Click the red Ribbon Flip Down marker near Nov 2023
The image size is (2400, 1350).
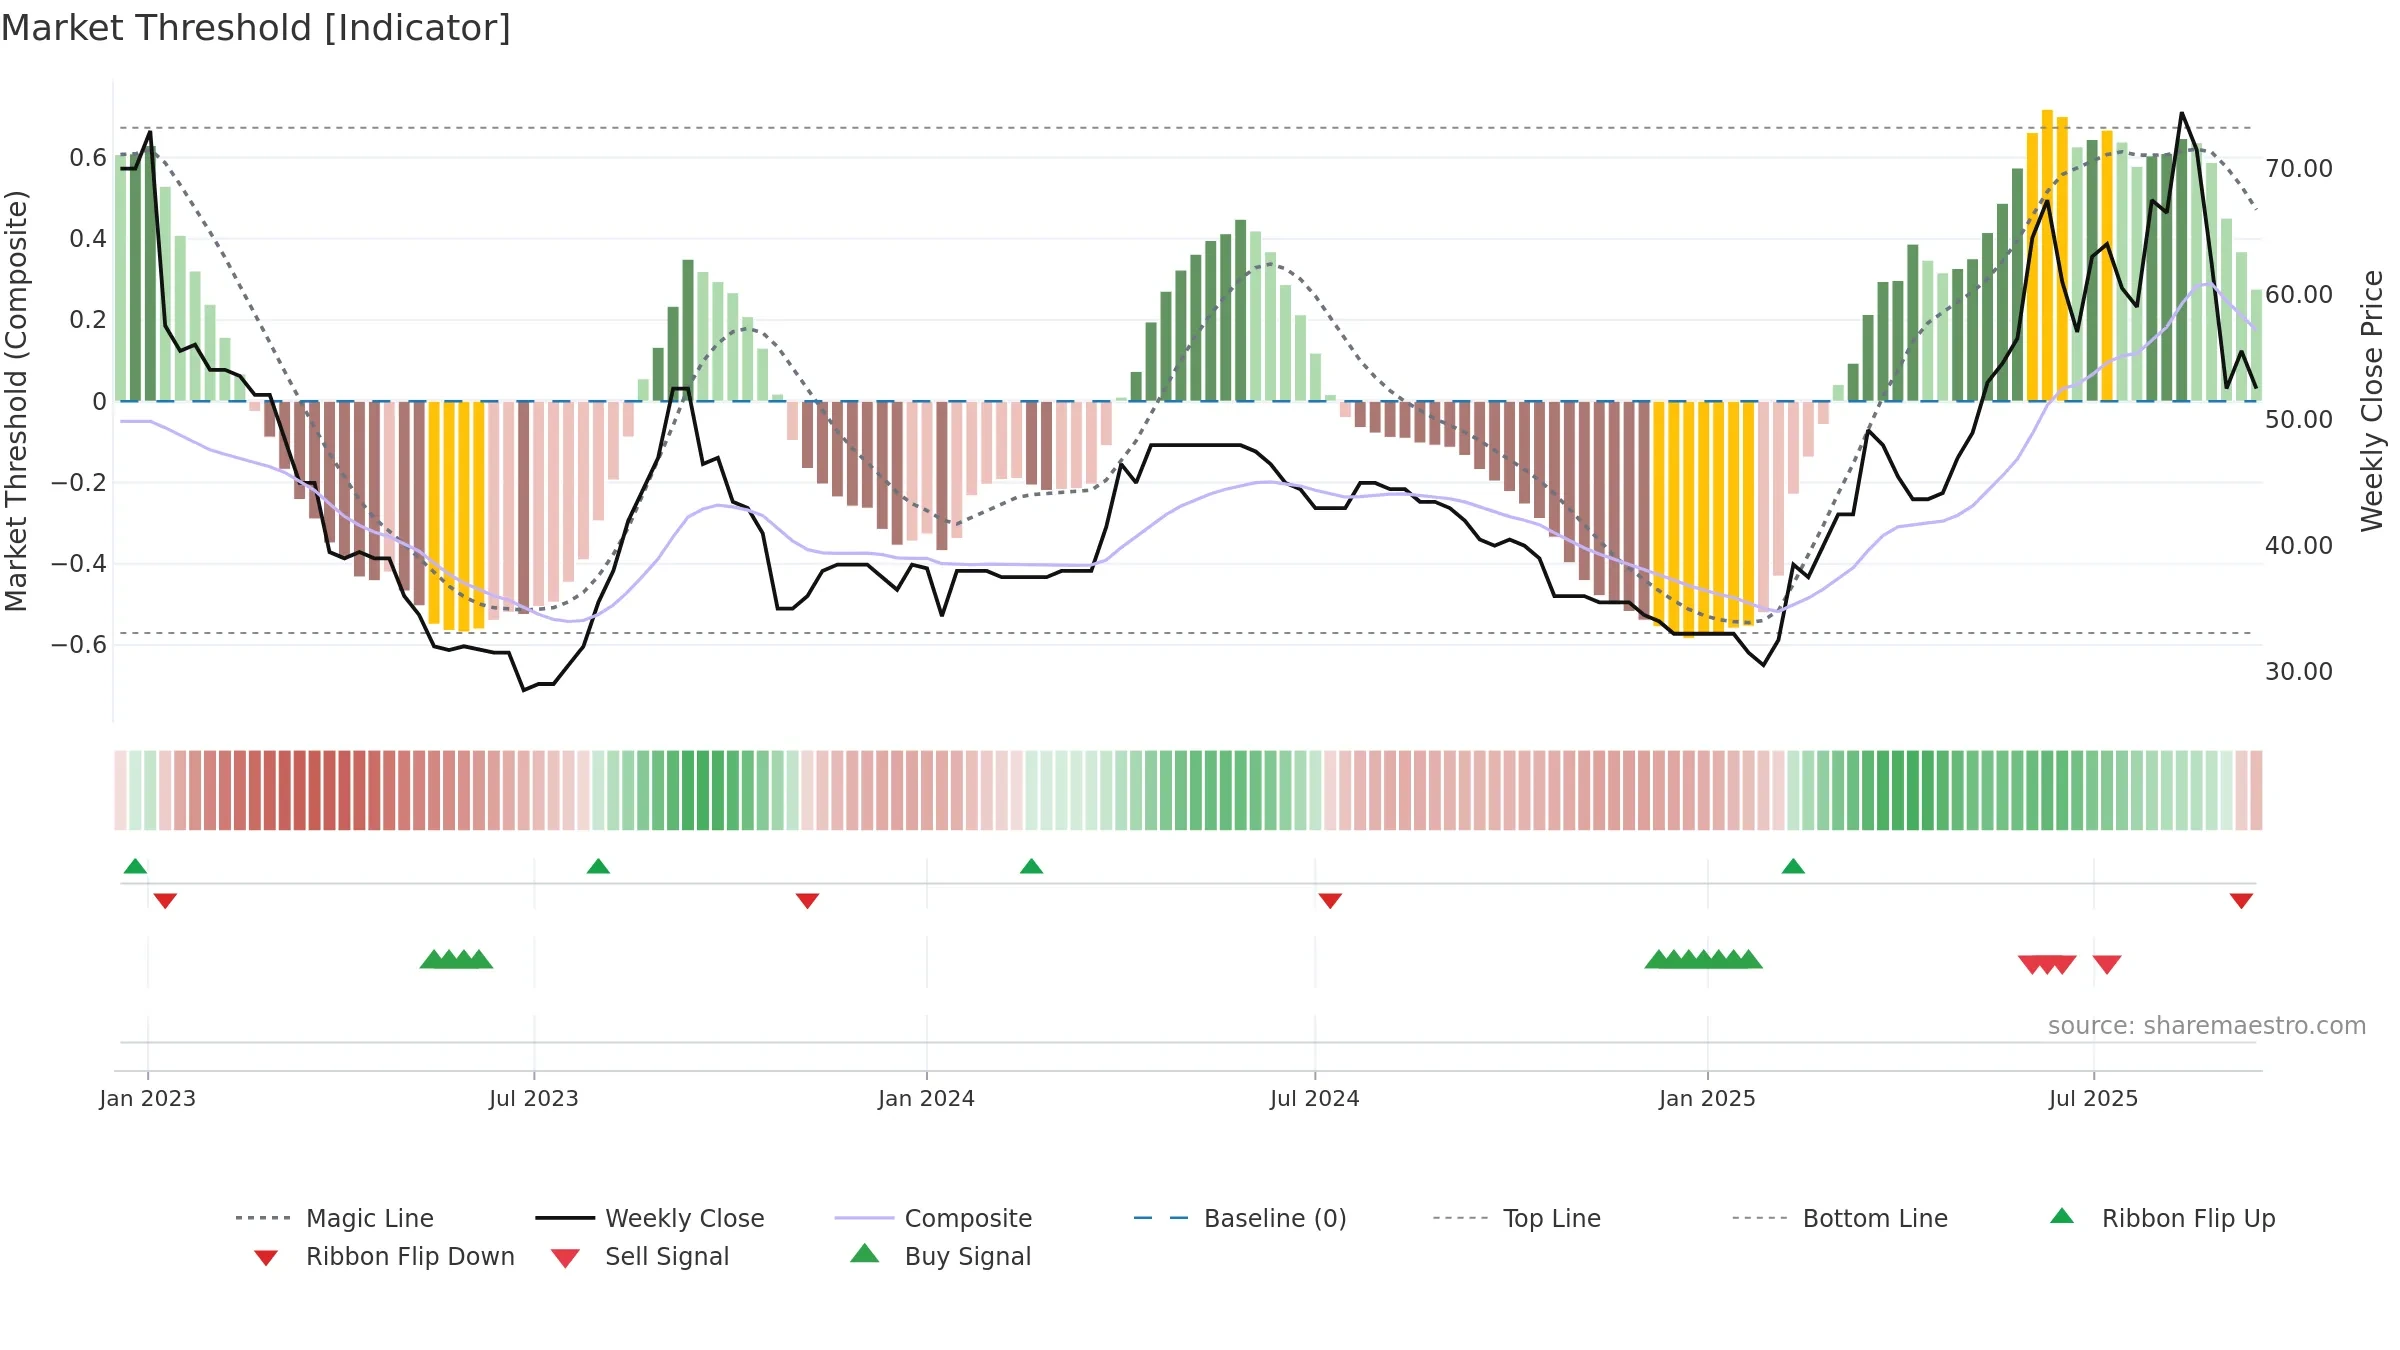(x=807, y=901)
